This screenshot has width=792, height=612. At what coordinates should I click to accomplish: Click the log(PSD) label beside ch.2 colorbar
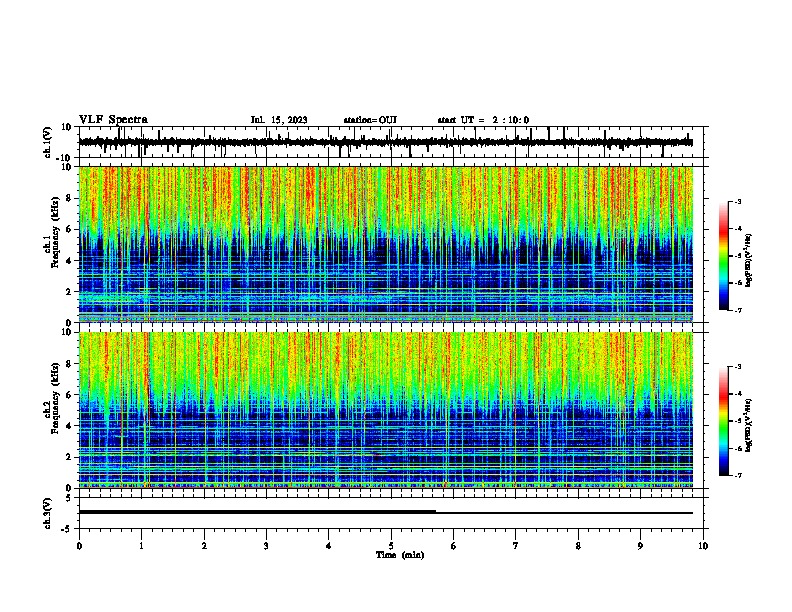[x=749, y=425]
